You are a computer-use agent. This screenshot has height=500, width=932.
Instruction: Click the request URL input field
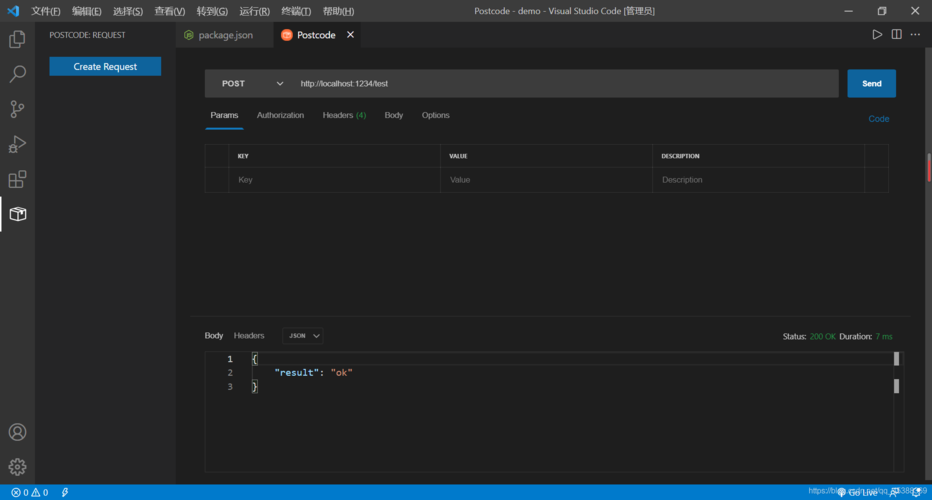566,83
